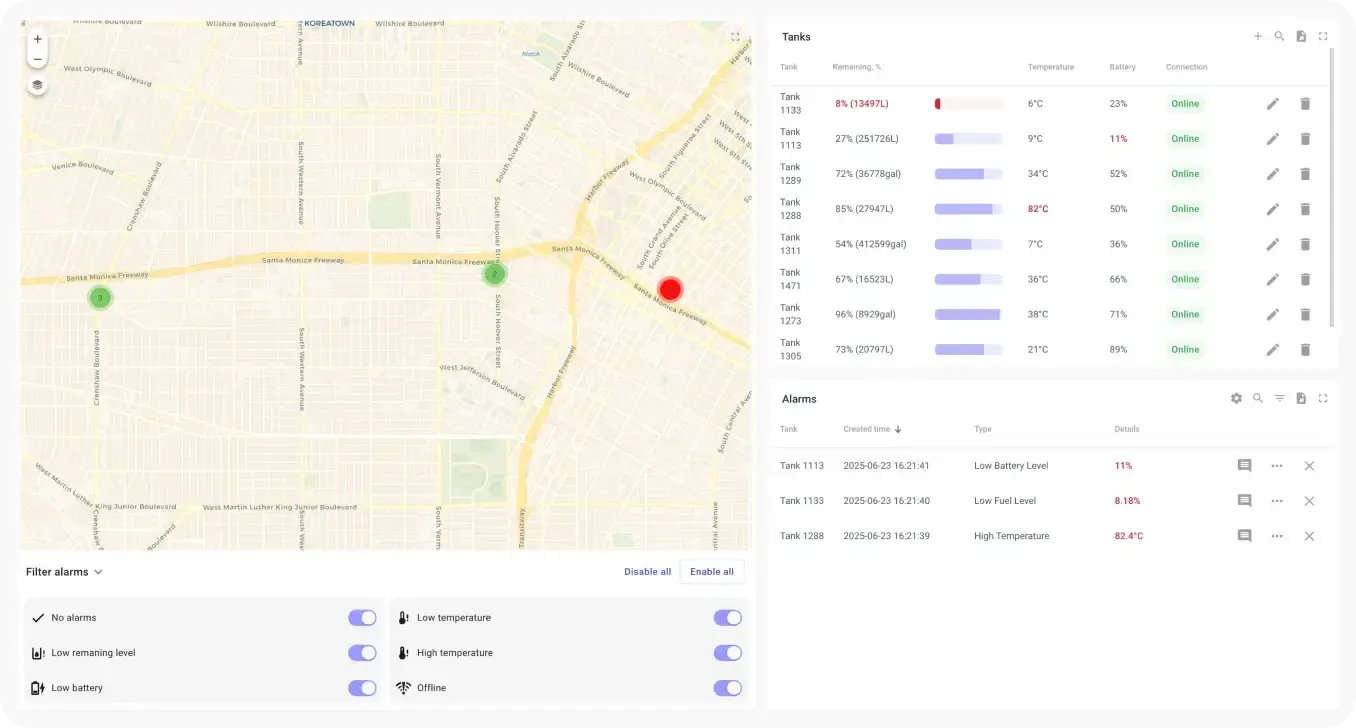Open Alarms panel settings gear
This screenshot has width=1356, height=728.
tap(1236, 398)
